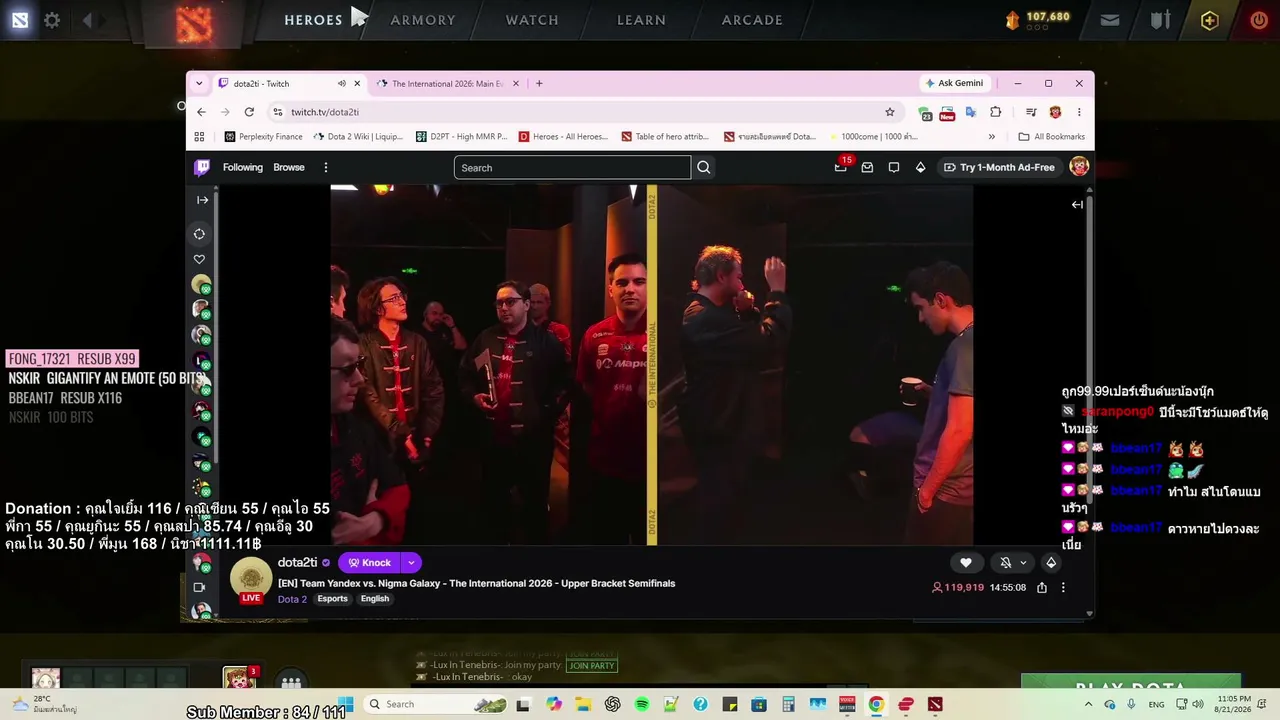This screenshot has height=720, width=1280.
Task: Open Dota 2 mail inbox icon
Action: 1110,20
